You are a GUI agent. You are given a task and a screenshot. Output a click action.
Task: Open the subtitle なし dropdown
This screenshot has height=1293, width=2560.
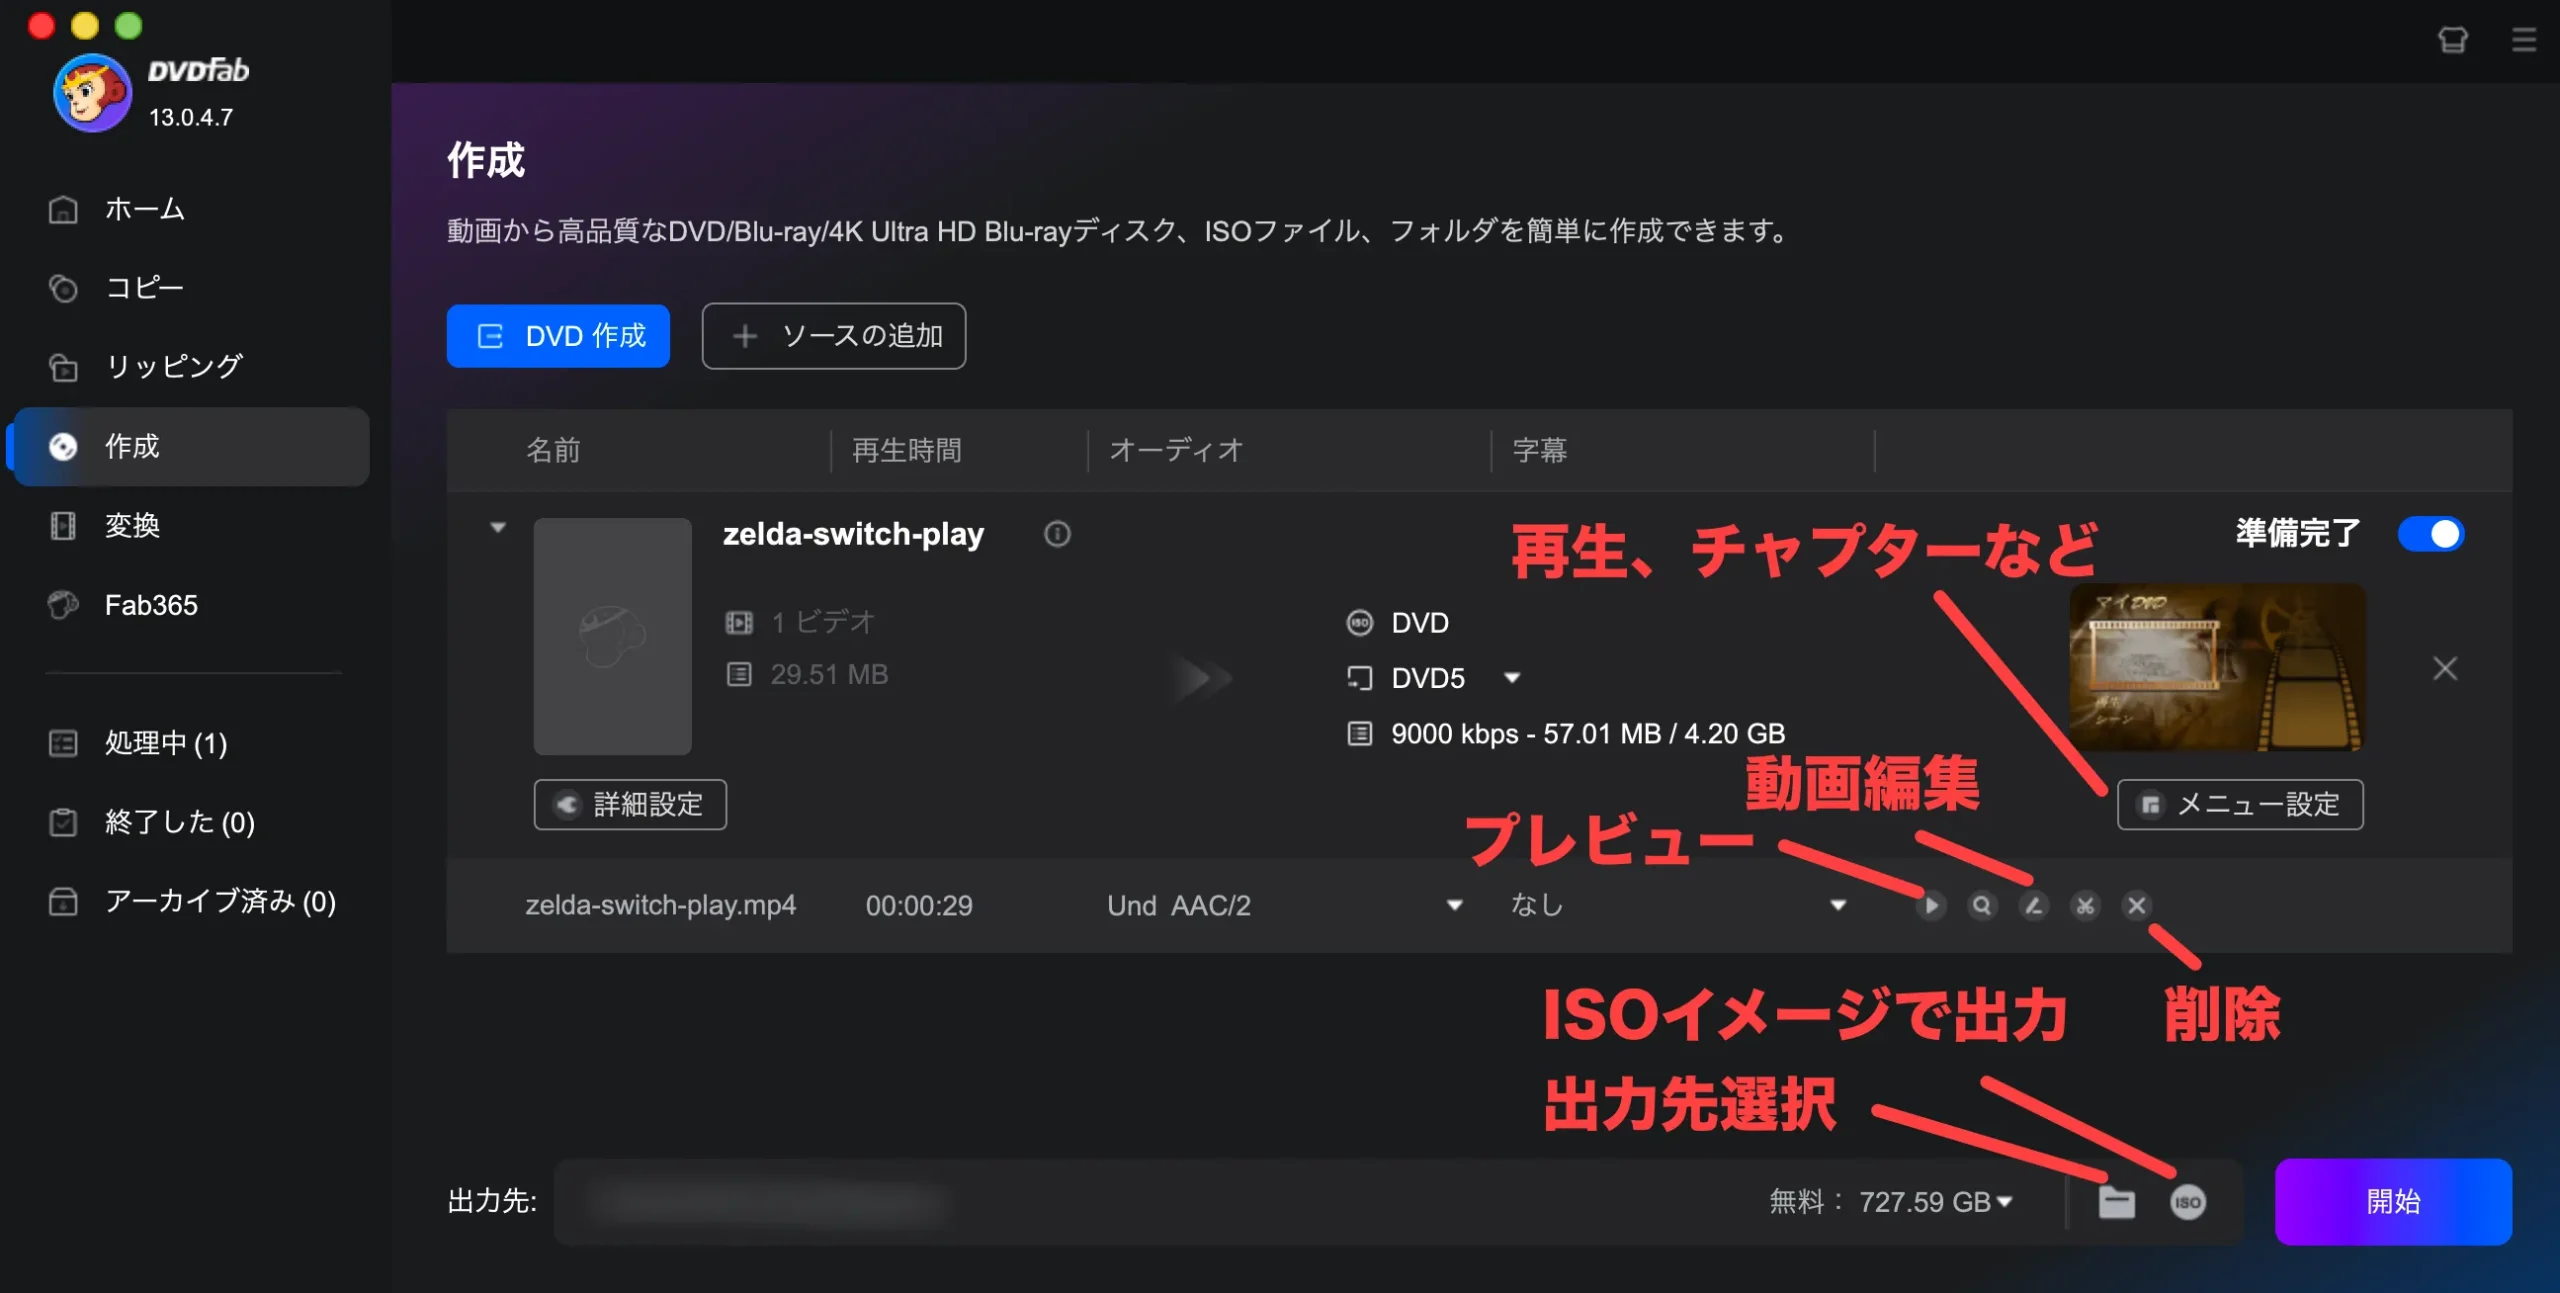point(1837,905)
